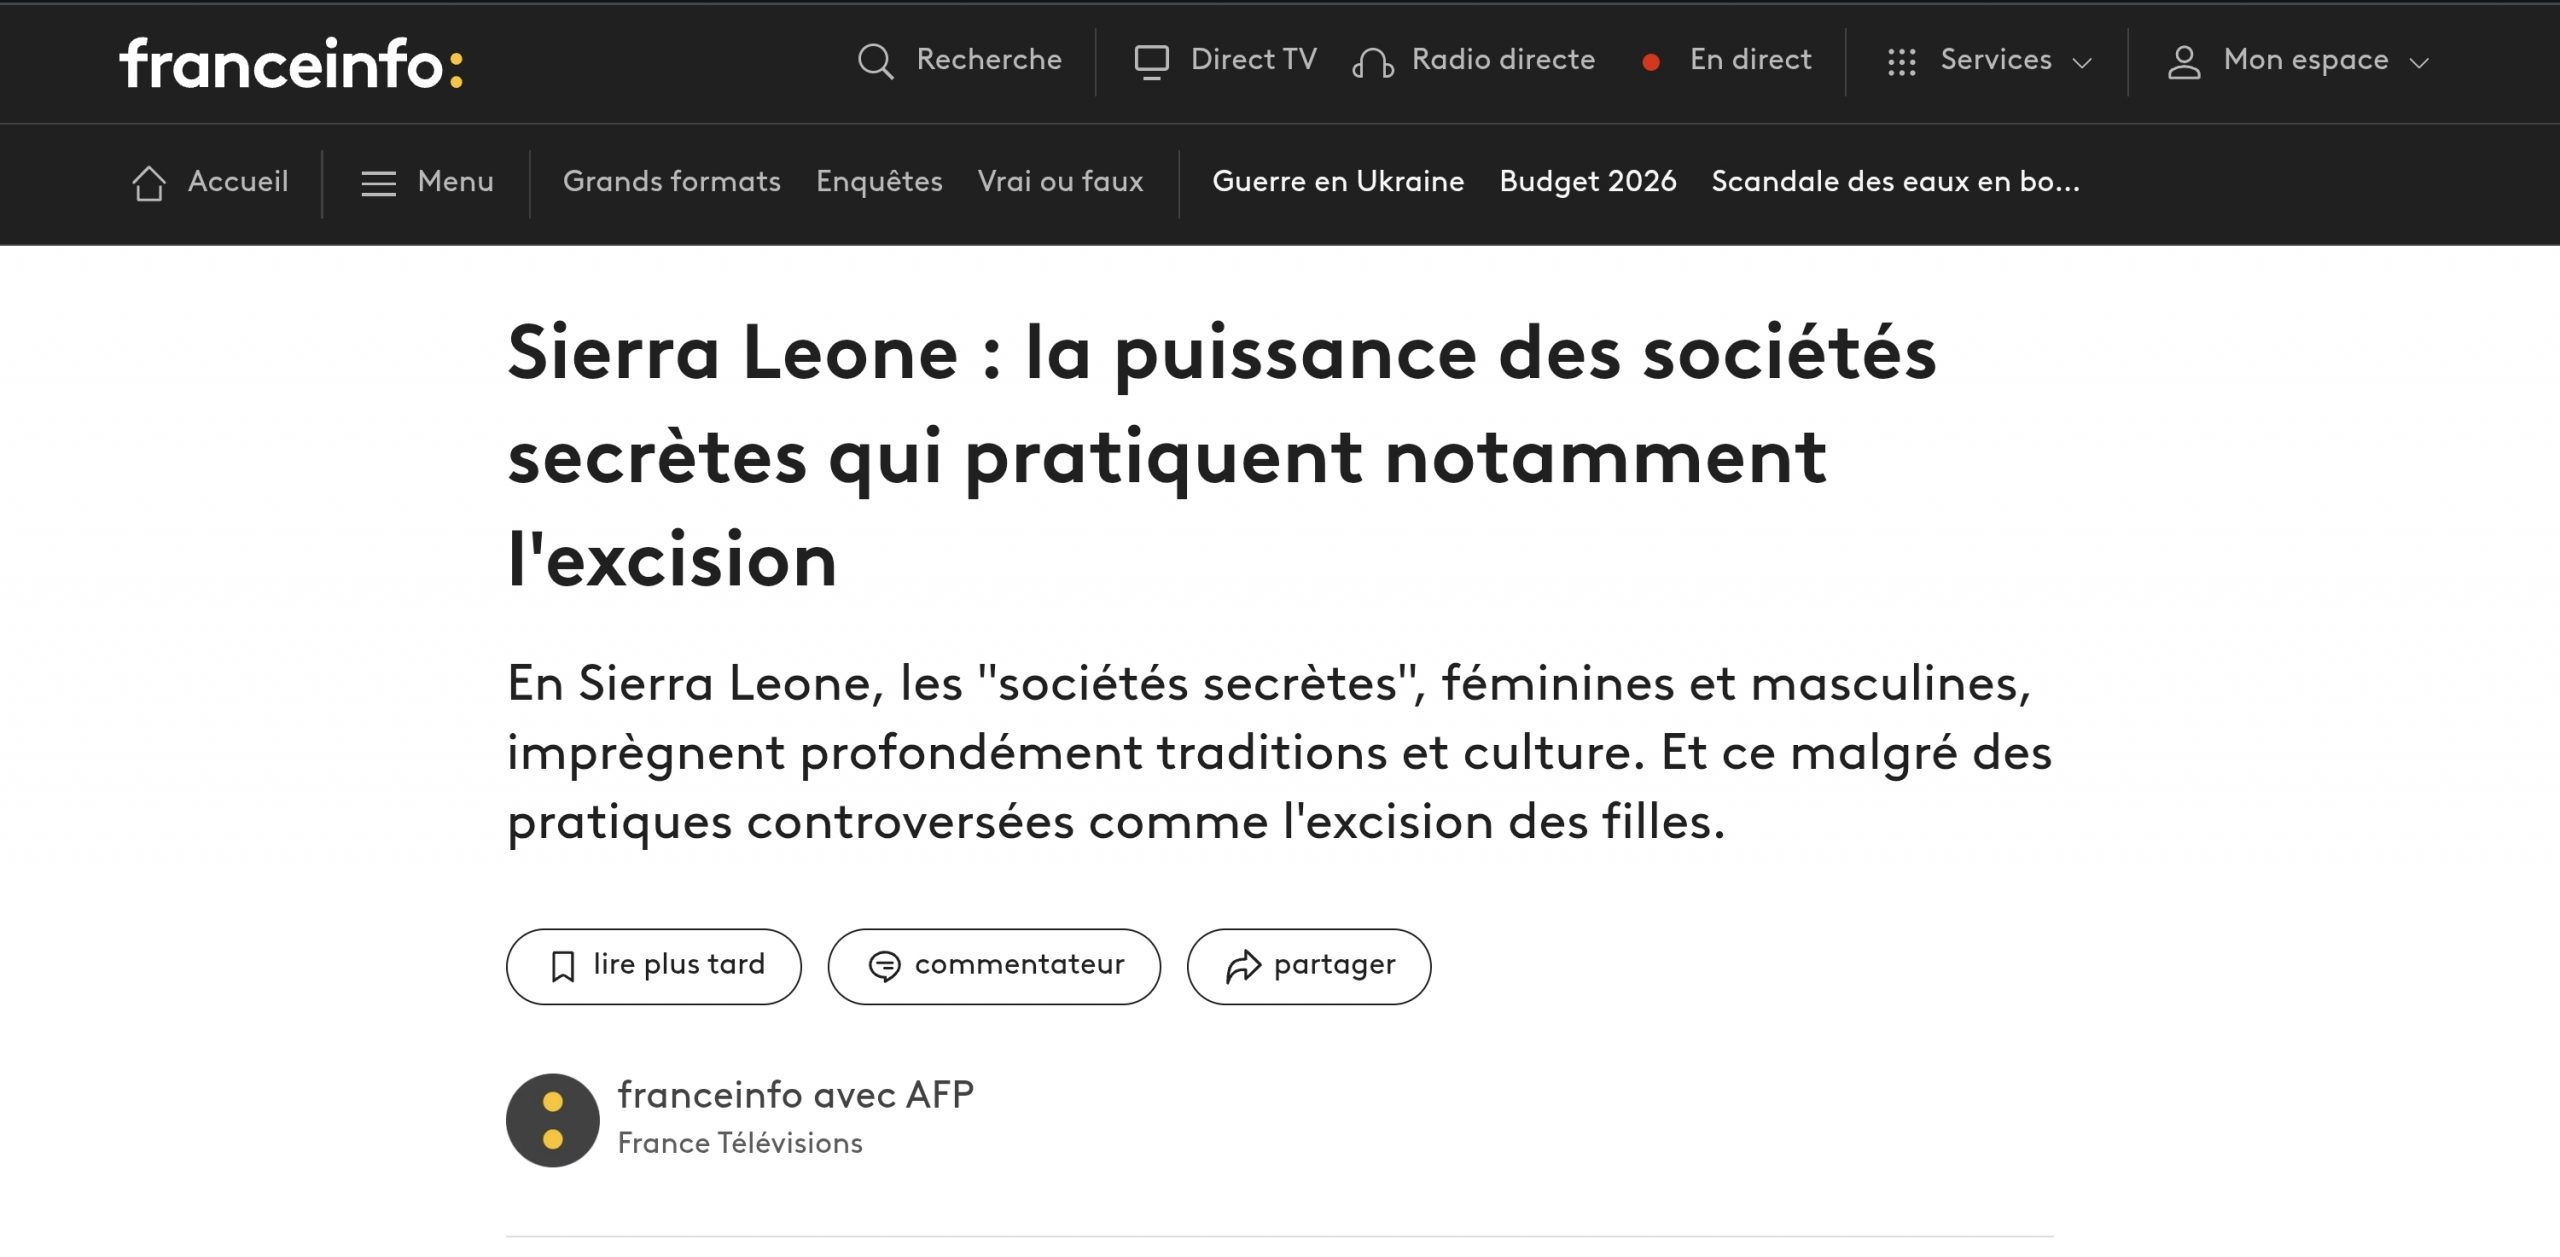This screenshot has height=1257, width=2560.
Task: Go home via the Accueil house icon
Action: pos(149,183)
